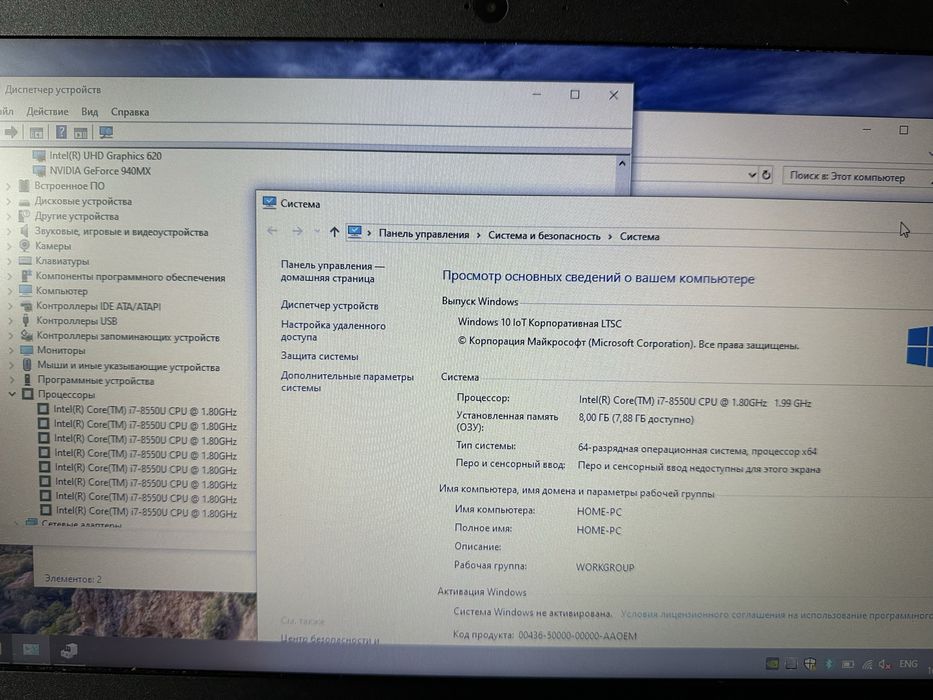
Task: Click the Wi-Fi network tray icon
Action: pyautogui.click(x=867, y=664)
